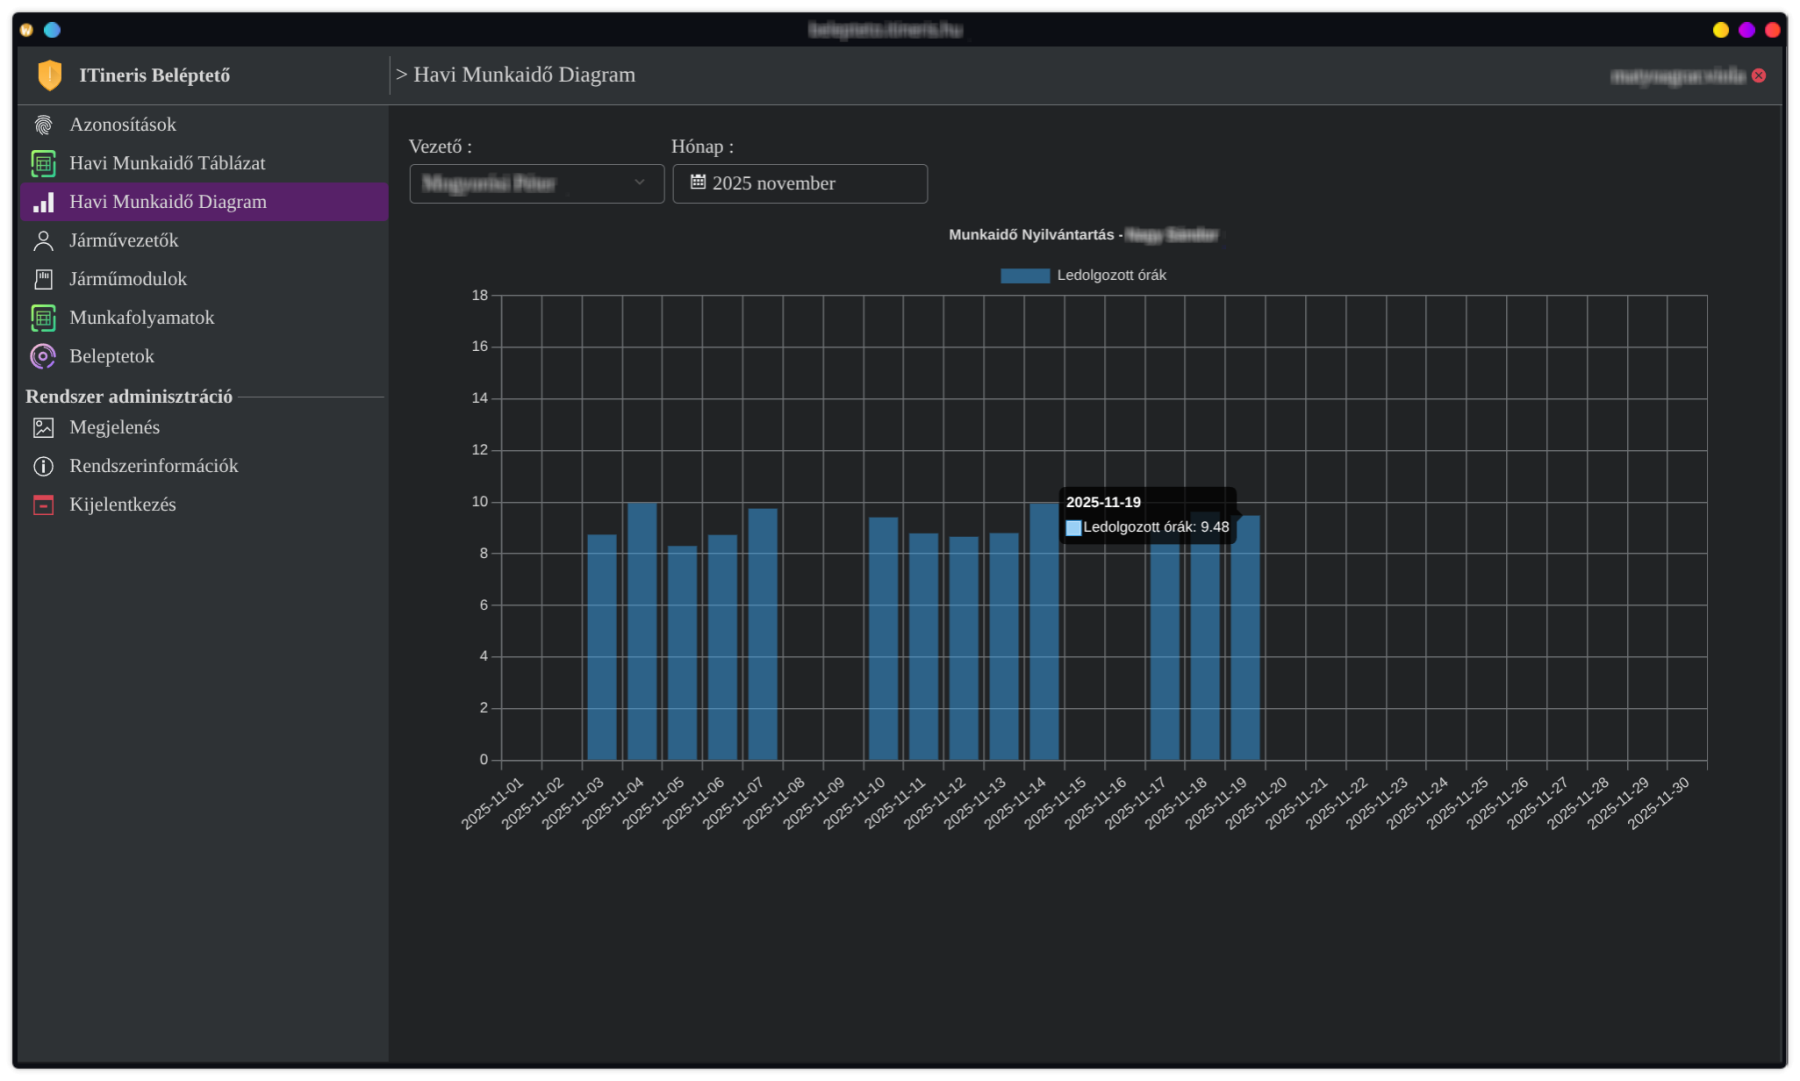Click the 2025-11-07 bar in the chart
This screenshot has width=1800, height=1081.
click(763, 633)
